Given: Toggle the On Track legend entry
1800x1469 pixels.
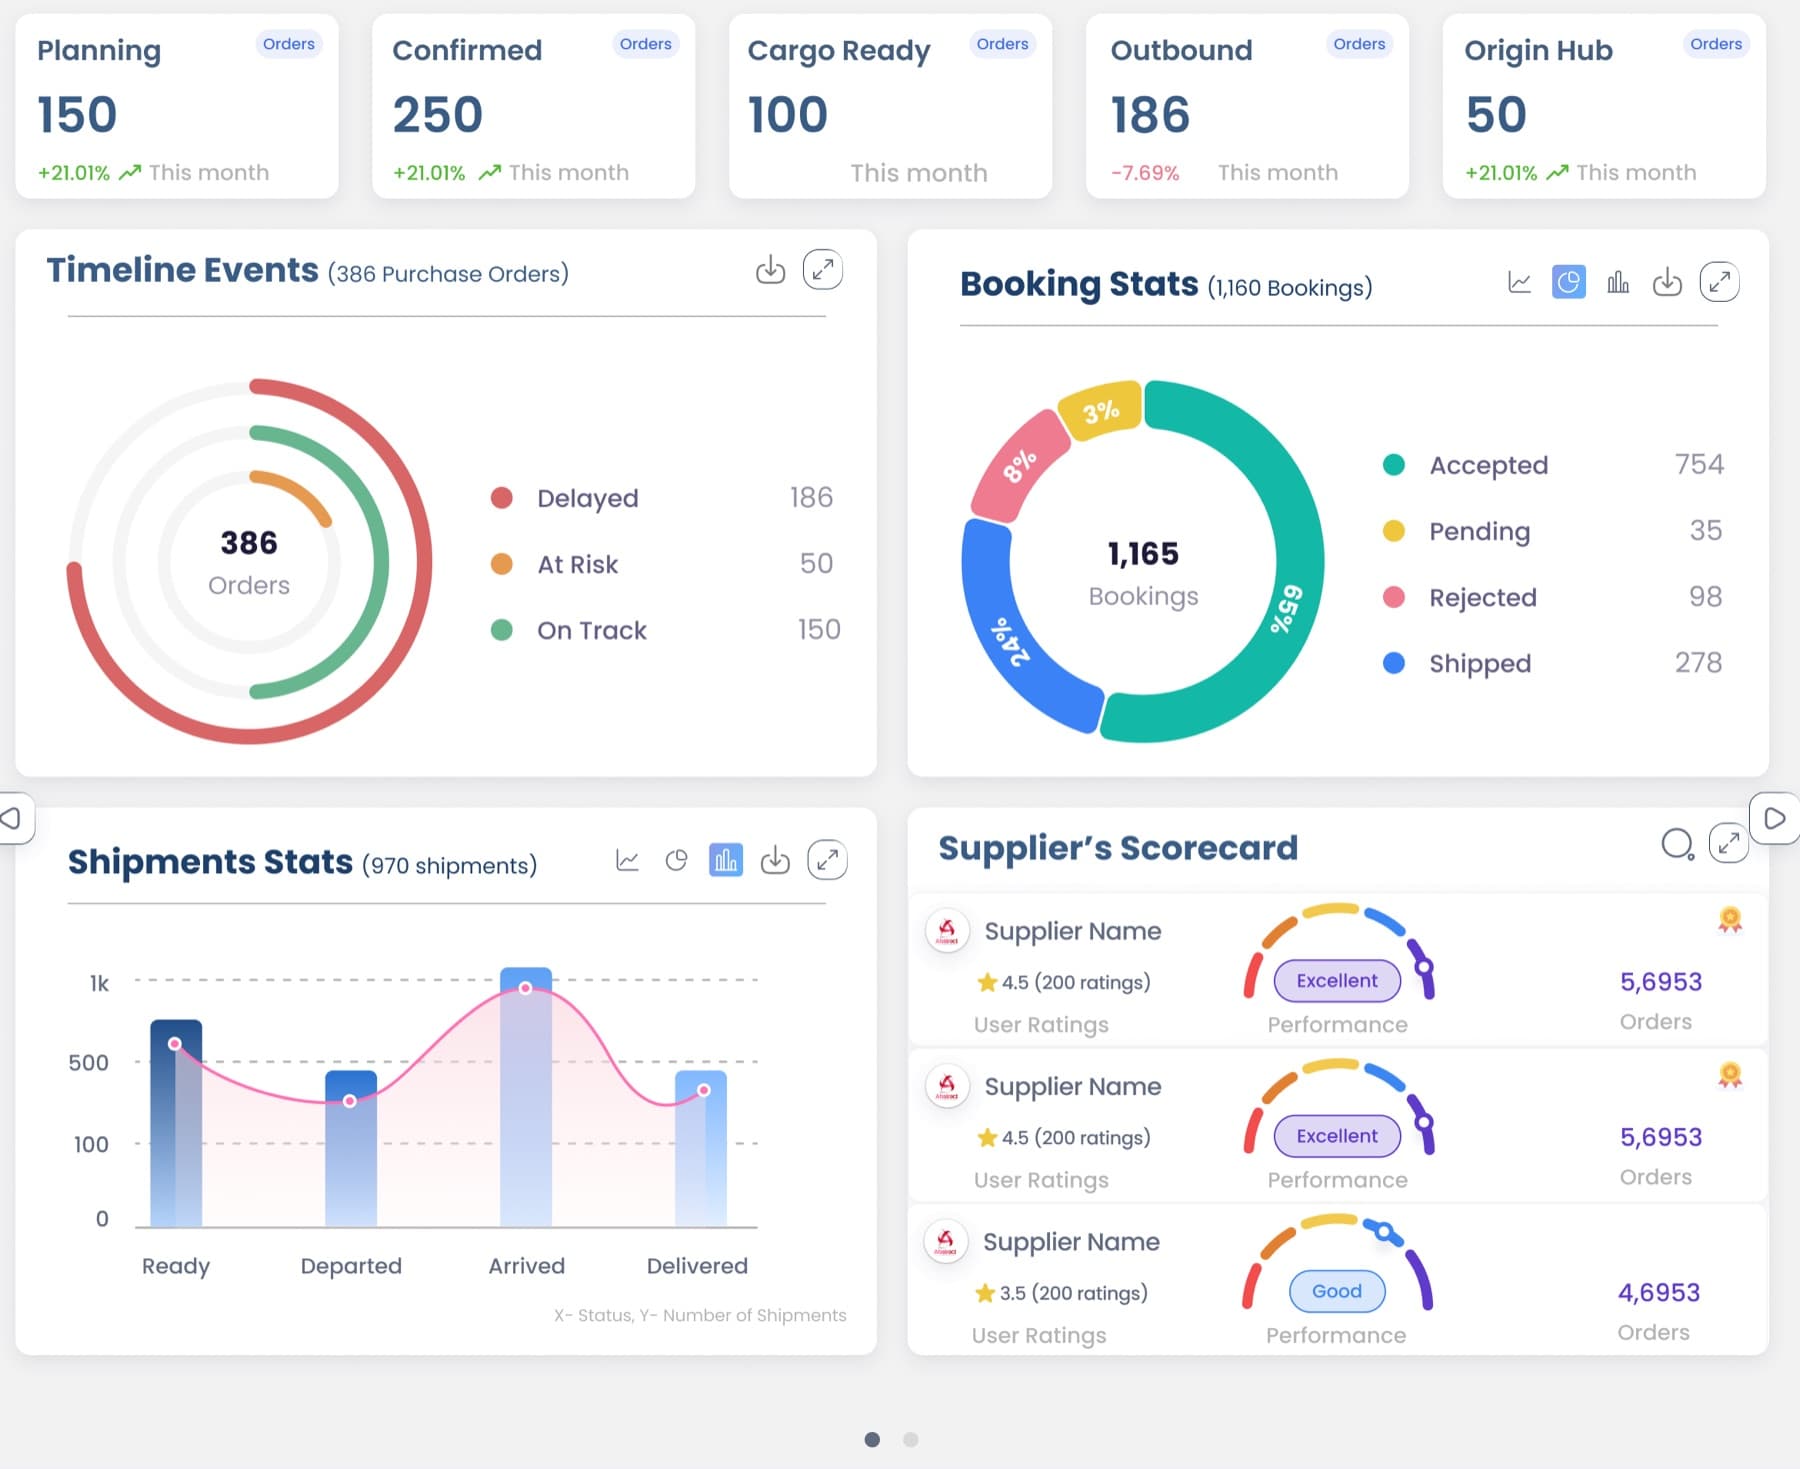Looking at the screenshot, I should [666, 630].
